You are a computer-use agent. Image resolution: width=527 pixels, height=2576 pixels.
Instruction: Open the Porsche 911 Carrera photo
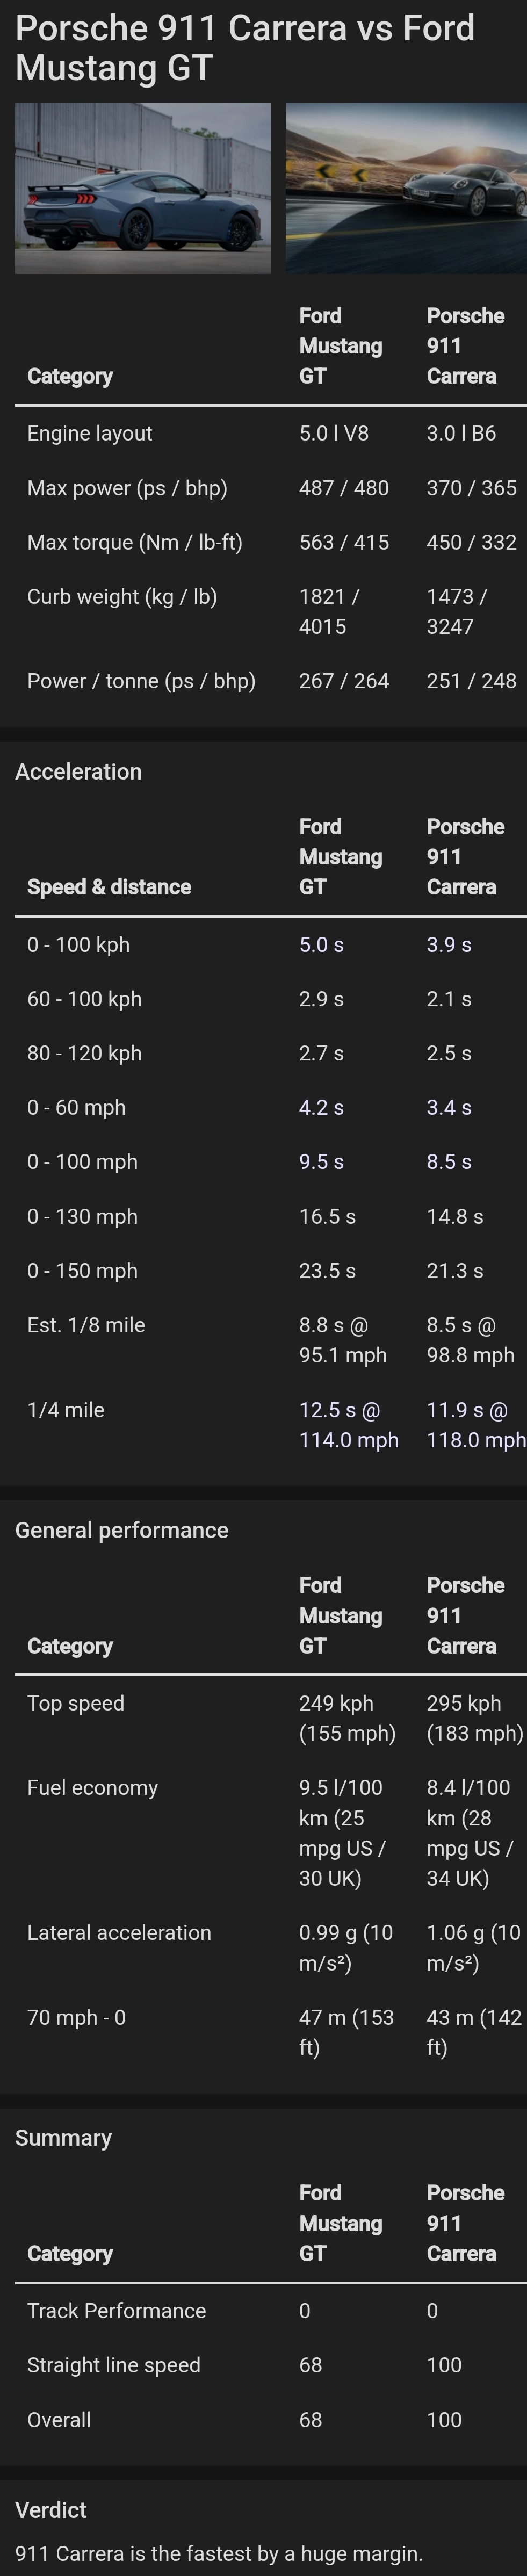[x=406, y=188]
